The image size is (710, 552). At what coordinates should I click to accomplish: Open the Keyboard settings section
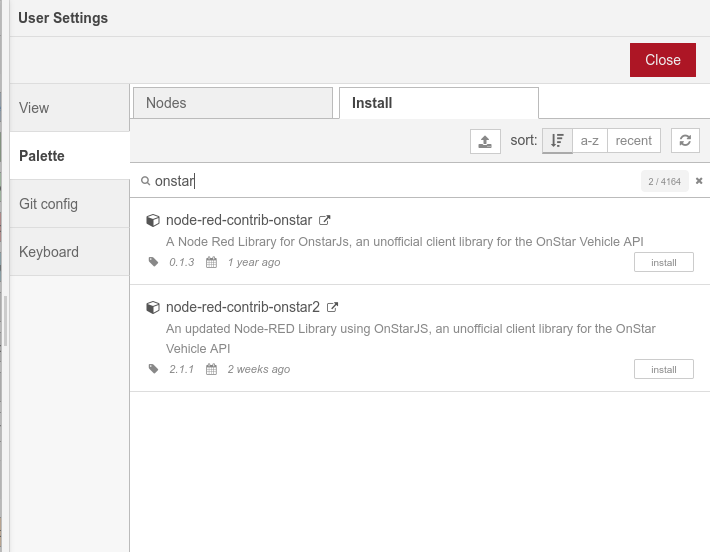pos(69,252)
